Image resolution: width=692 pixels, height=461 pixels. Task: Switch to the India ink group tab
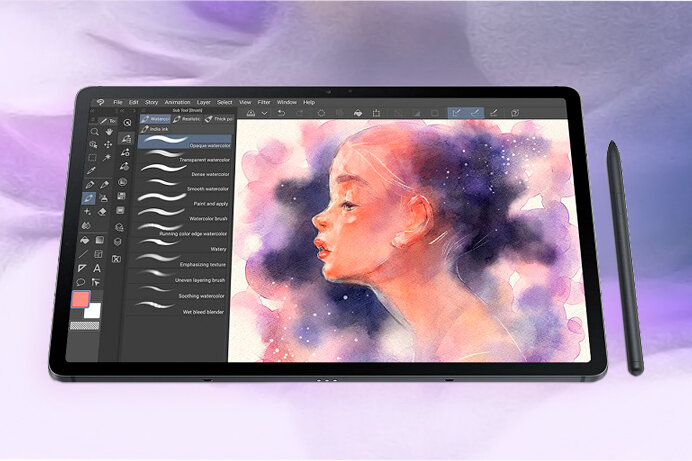[154, 129]
